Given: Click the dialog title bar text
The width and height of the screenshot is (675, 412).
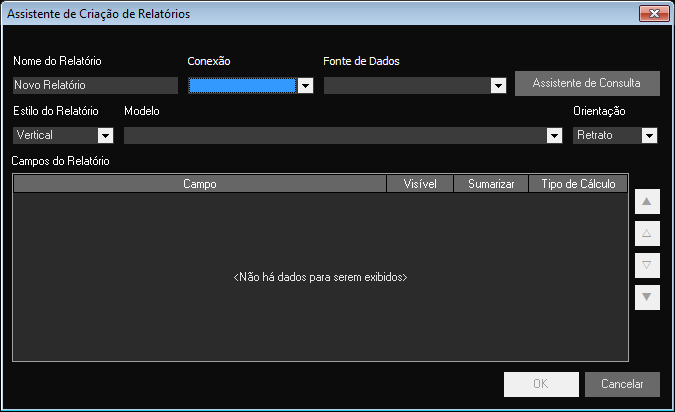Looking at the screenshot, I should tap(99, 13).
